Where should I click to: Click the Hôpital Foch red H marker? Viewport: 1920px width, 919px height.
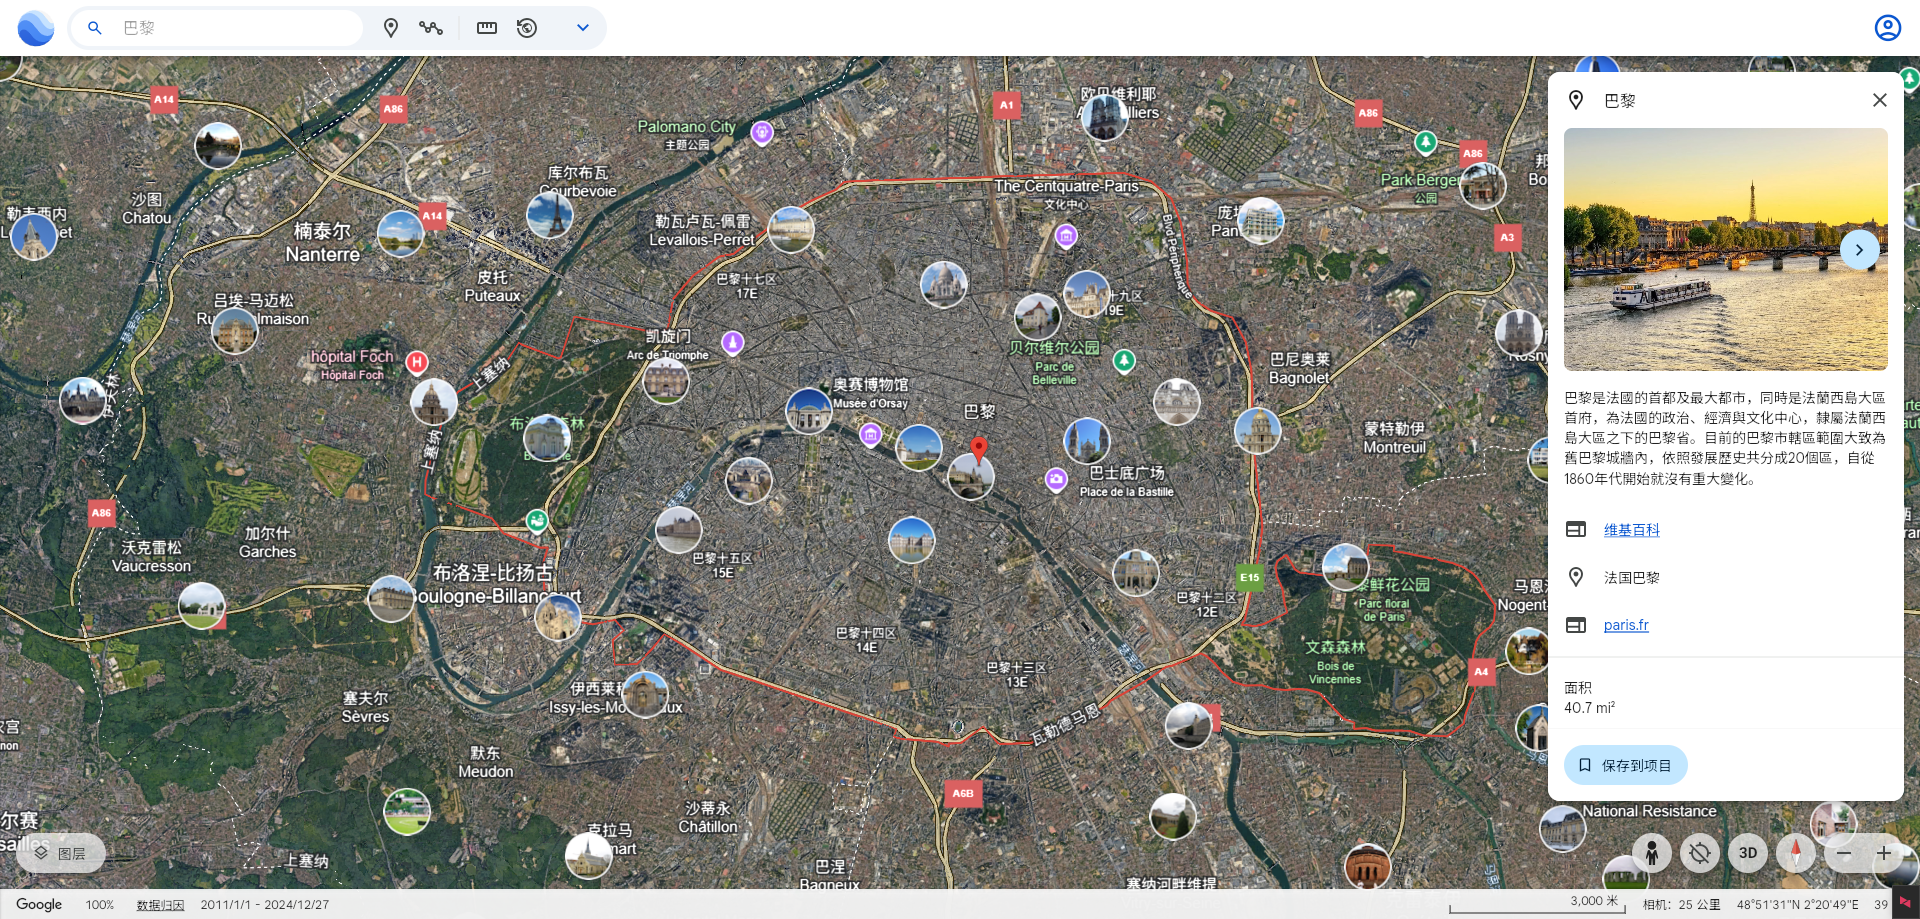point(417,362)
